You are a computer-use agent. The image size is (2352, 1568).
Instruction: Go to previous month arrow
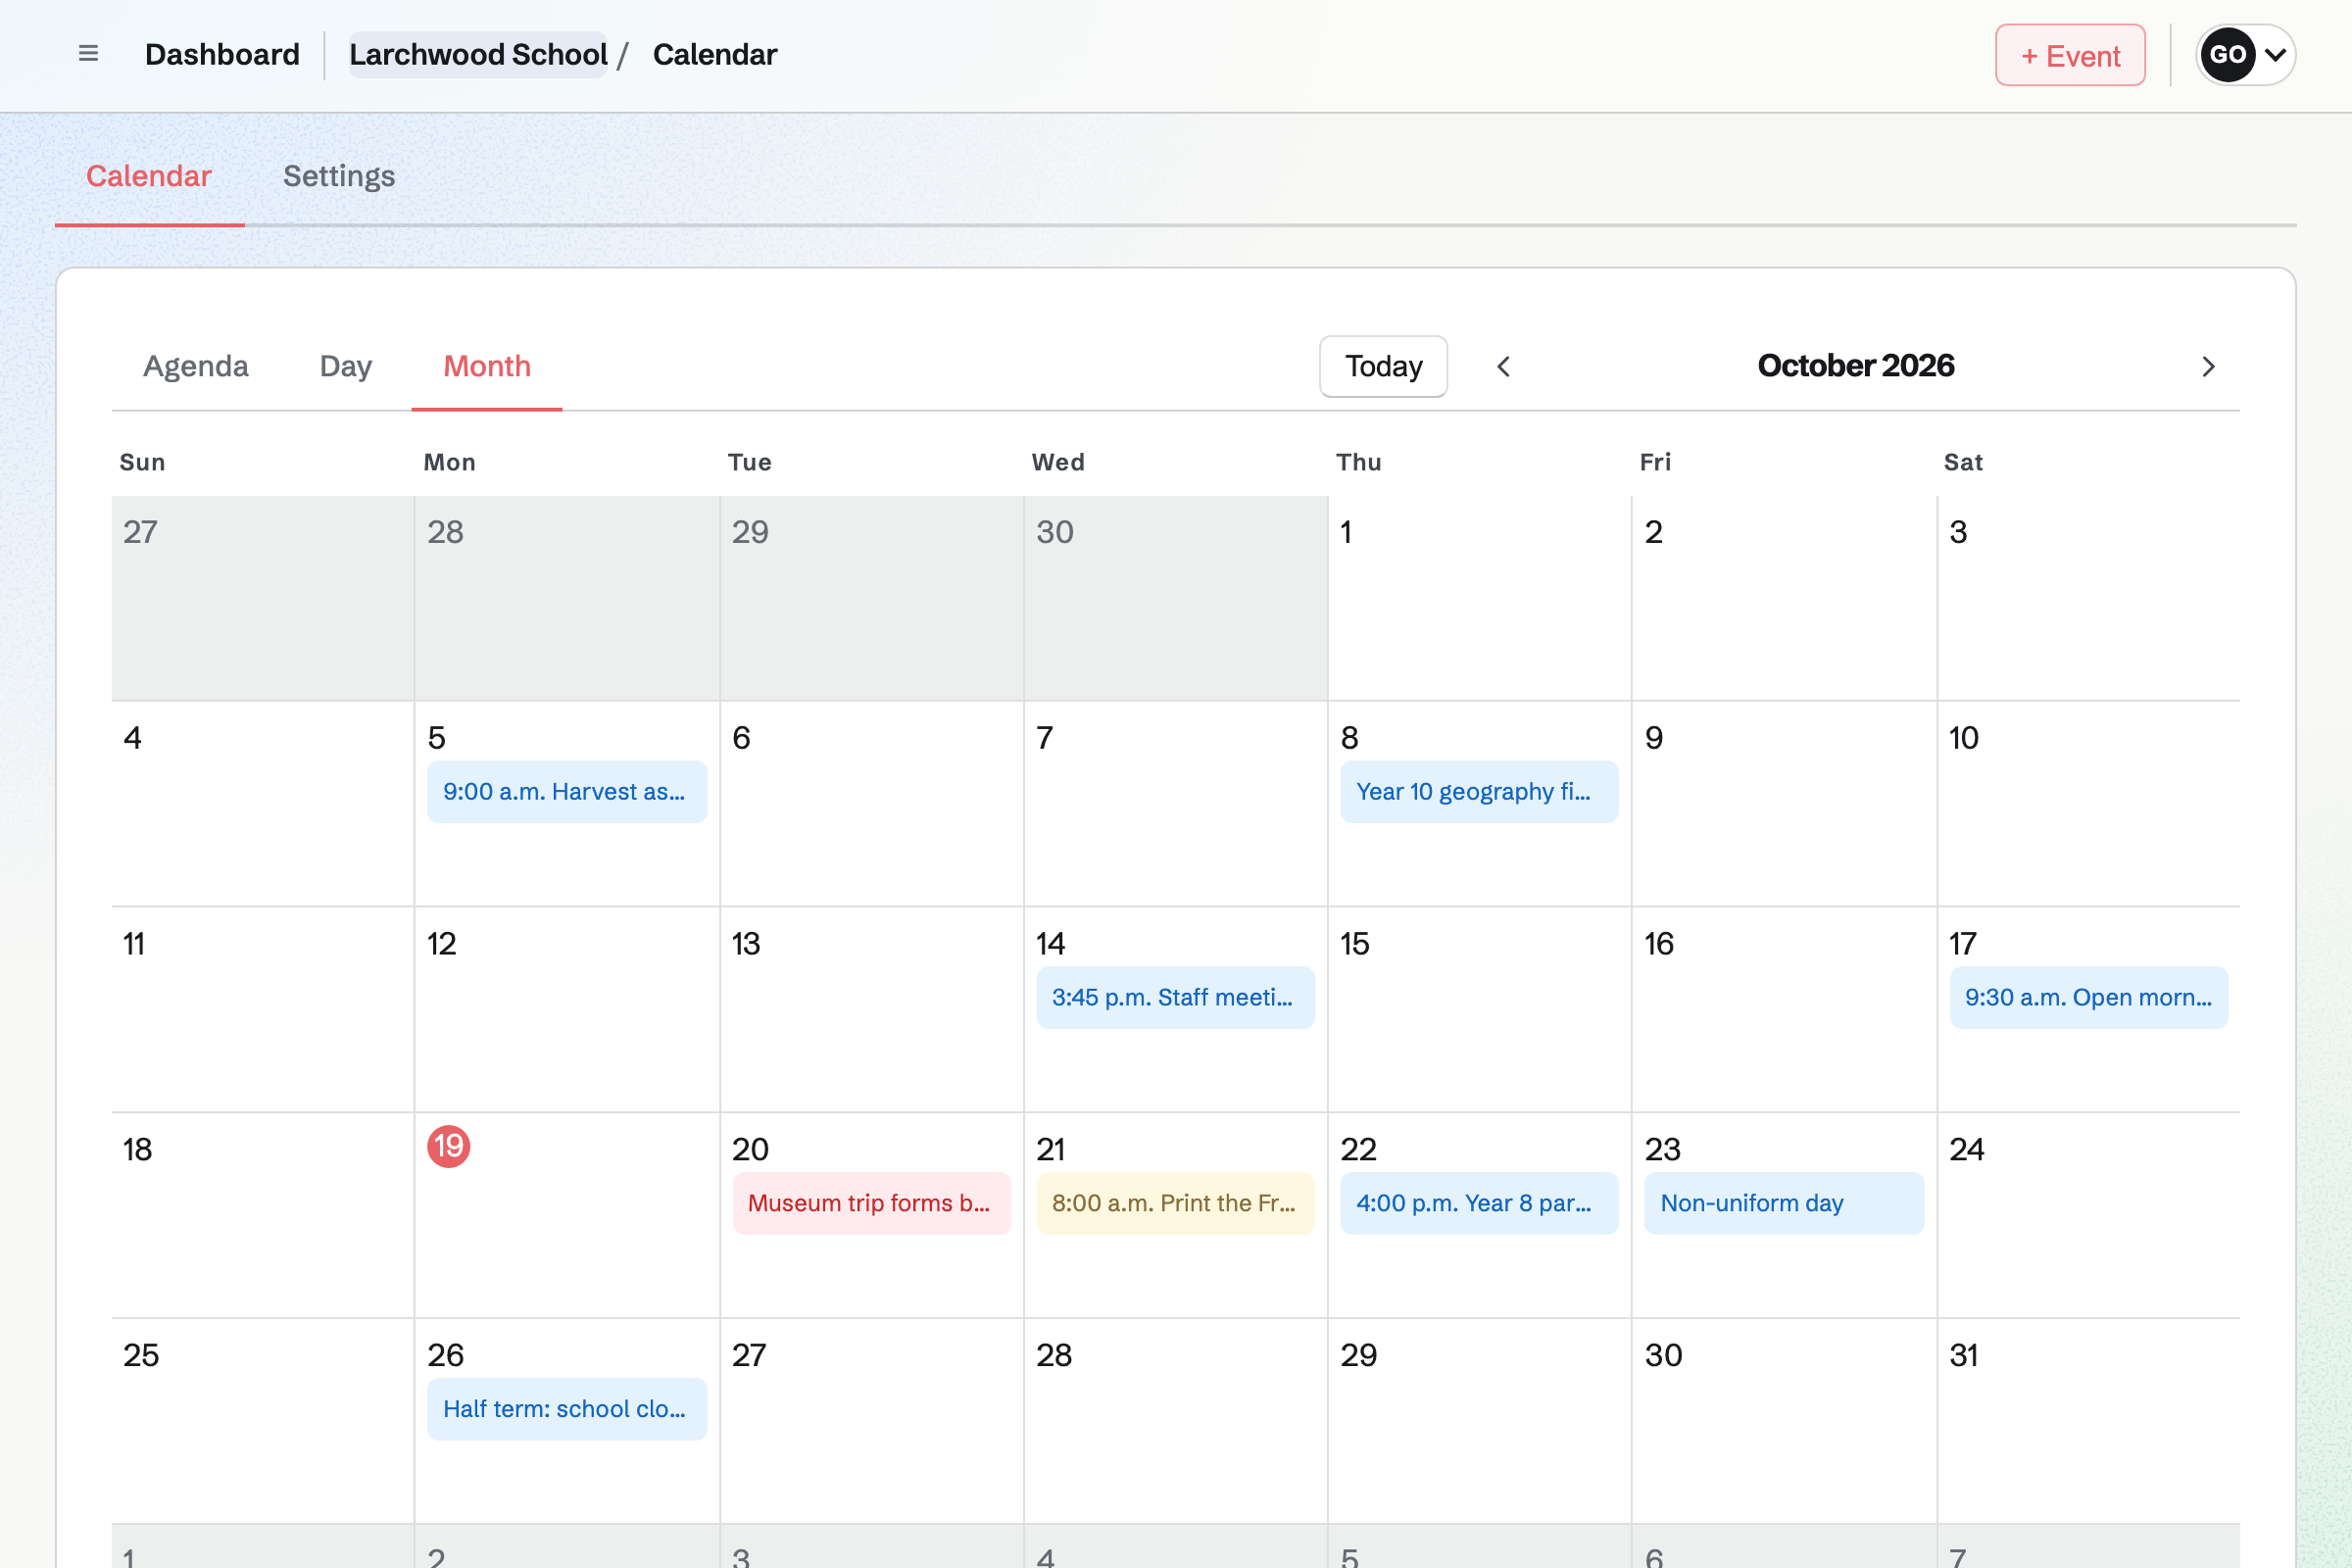tap(1503, 367)
